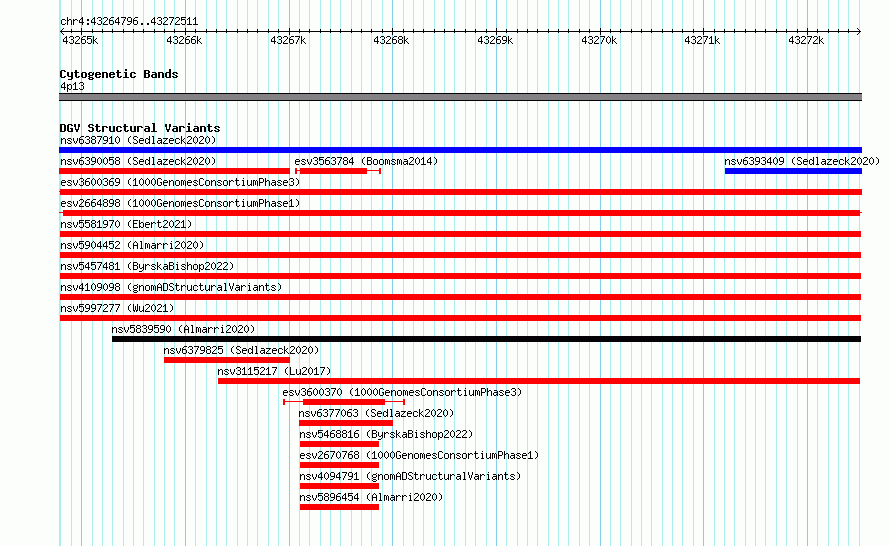Click the nsv4109098 red variant bar

[x=460, y=297]
